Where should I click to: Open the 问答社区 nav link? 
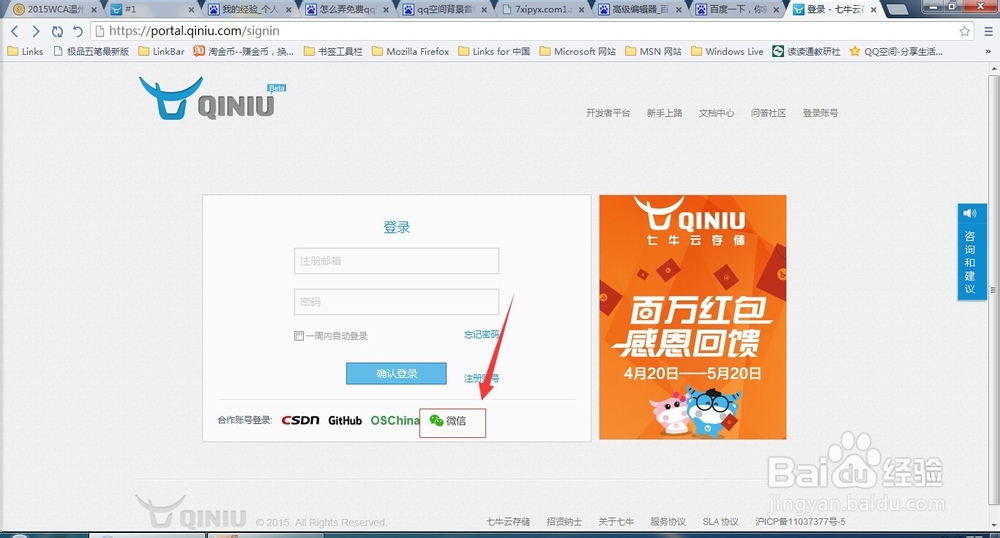(x=768, y=113)
